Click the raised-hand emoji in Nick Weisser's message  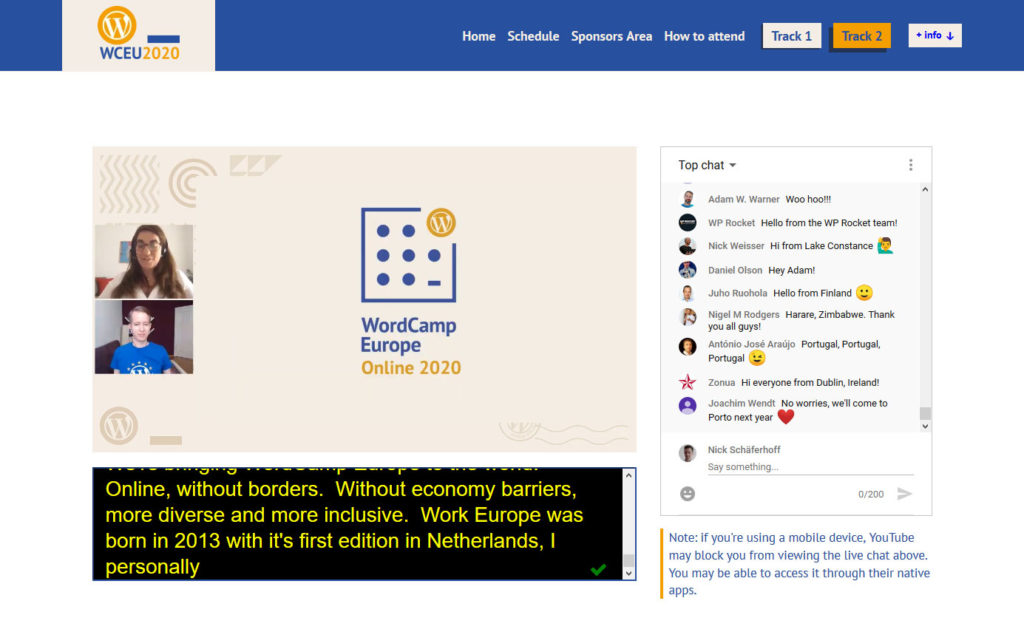885,245
